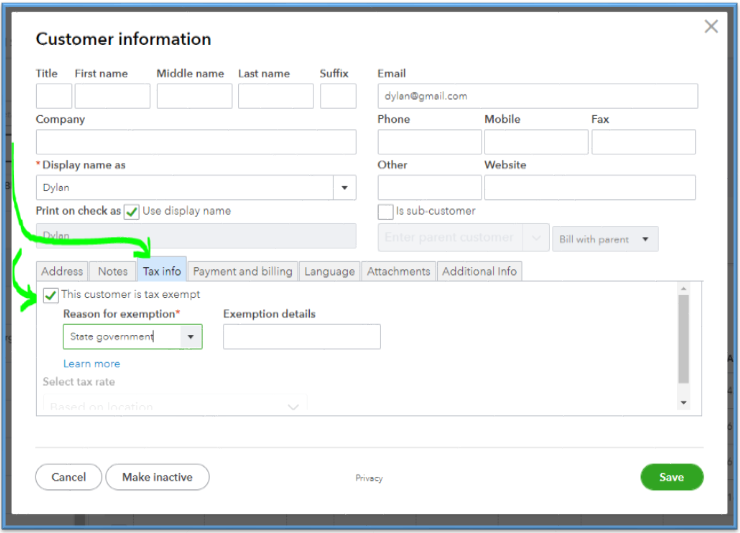Select the Fax field
Viewport: 740px width, 533px height.
click(x=643, y=142)
